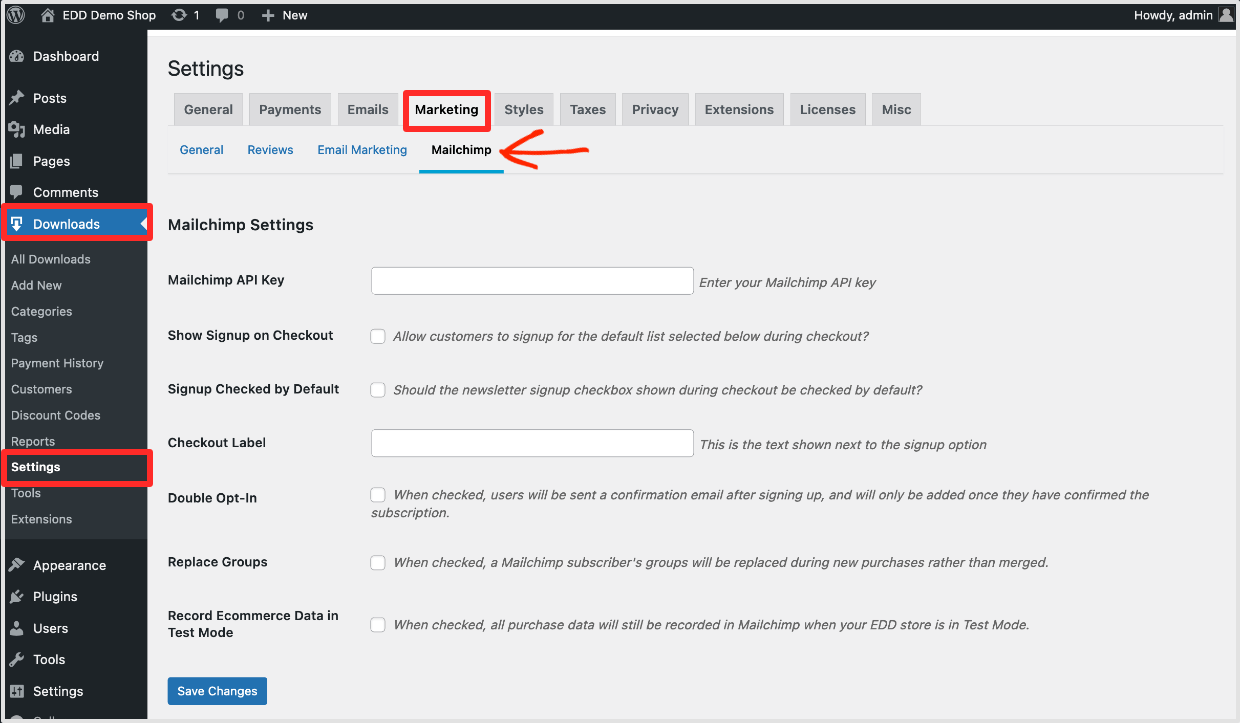Open the Taxes settings tab

click(588, 110)
